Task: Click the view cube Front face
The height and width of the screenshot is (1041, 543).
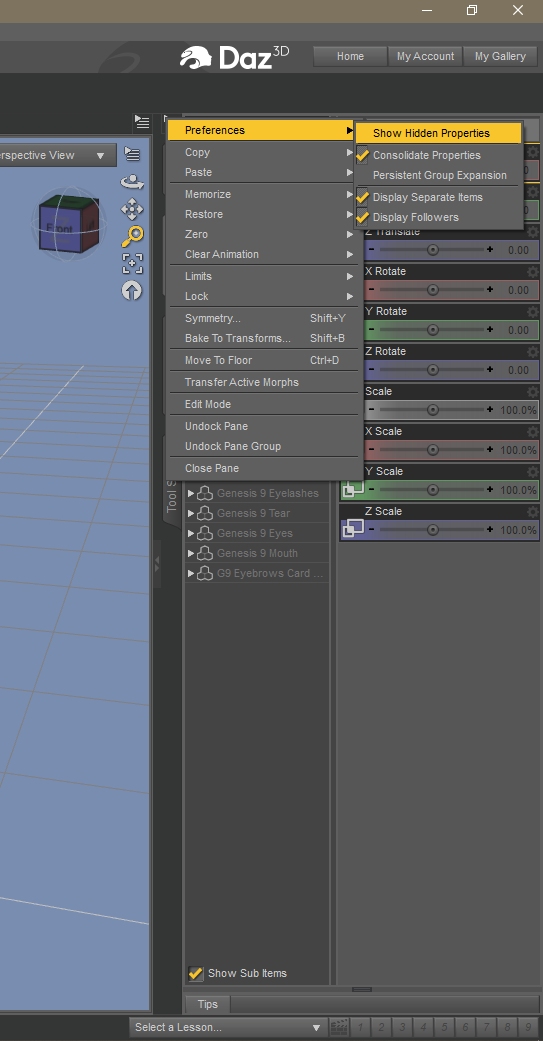Action: (x=60, y=228)
